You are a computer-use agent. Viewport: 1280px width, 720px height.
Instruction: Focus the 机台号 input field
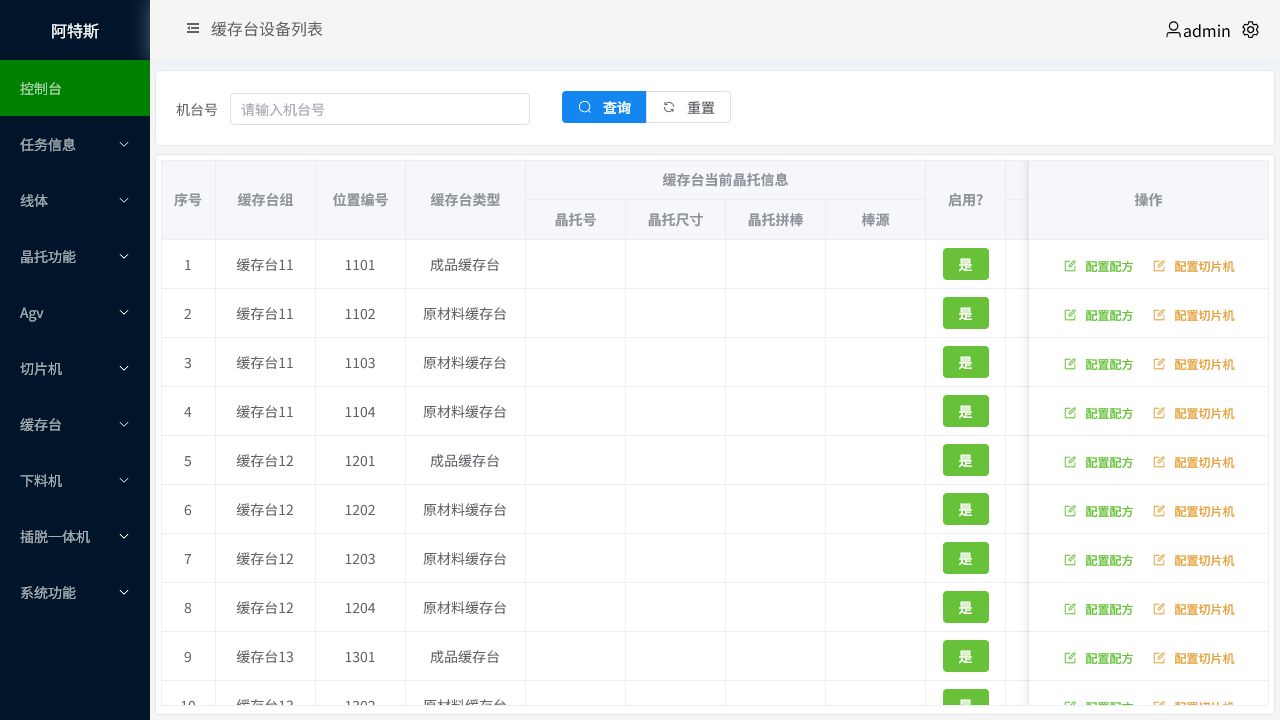coord(380,109)
